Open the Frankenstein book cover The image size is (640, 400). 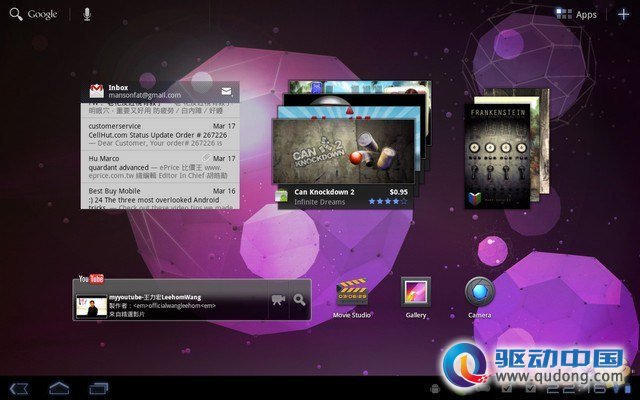point(497,156)
